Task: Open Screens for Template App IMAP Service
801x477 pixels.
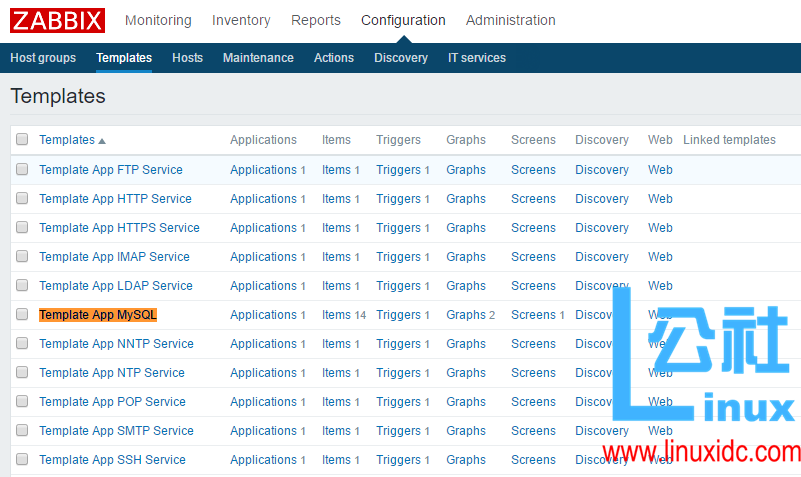Action: [533, 257]
